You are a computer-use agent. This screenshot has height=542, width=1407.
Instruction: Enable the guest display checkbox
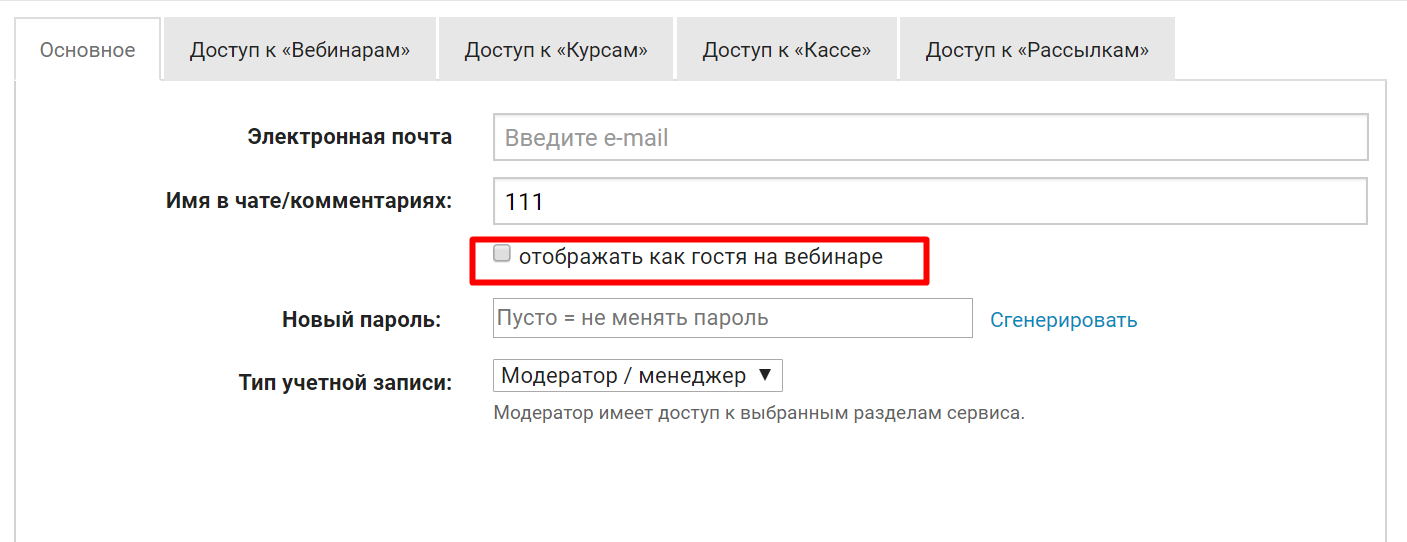[502, 254]
